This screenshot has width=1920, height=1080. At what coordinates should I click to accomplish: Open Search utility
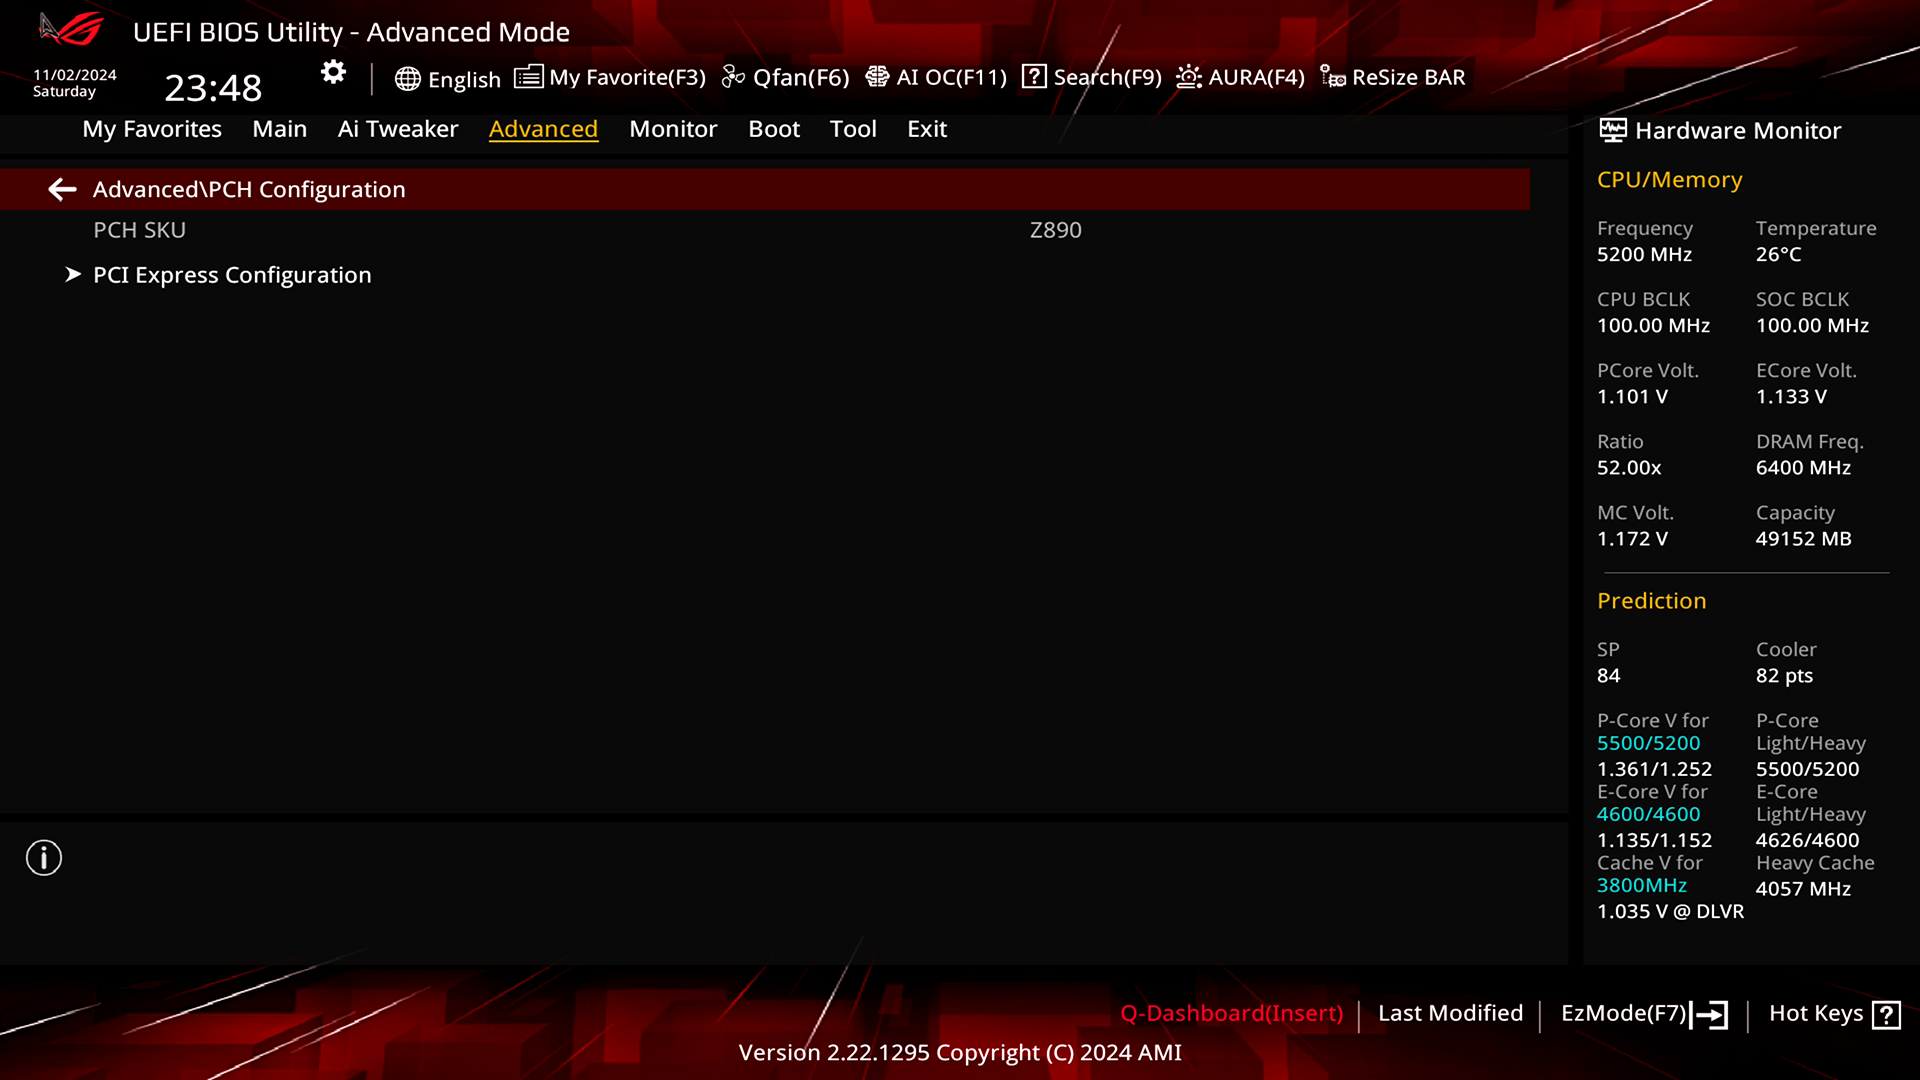click(x=1092, y=76)
